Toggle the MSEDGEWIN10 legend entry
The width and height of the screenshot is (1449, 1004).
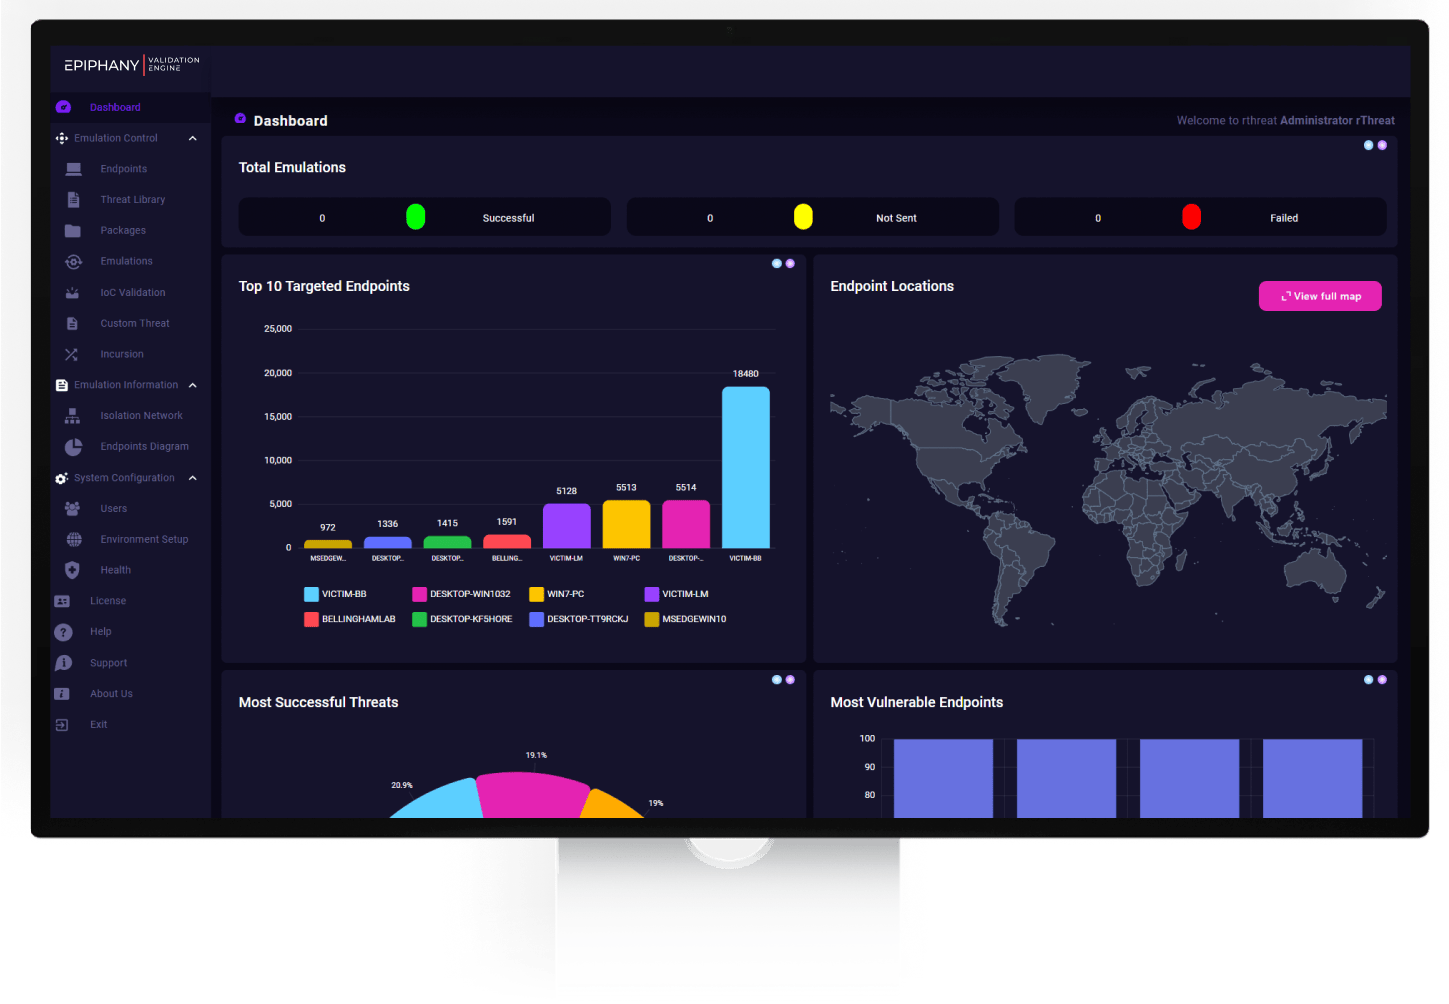click(x=686, y=620)
